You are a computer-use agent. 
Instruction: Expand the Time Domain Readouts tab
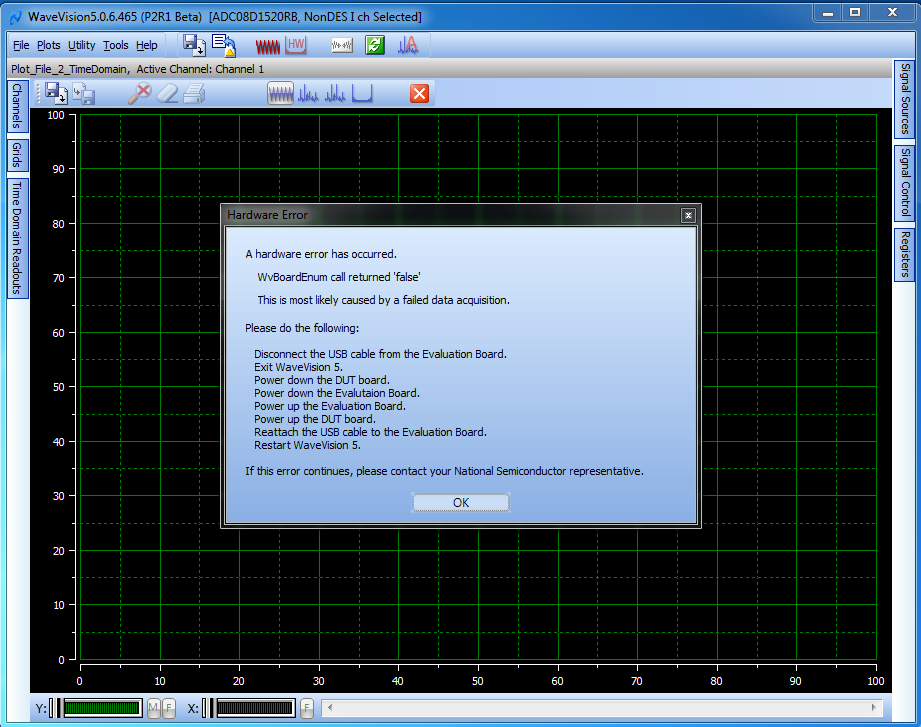17,238
